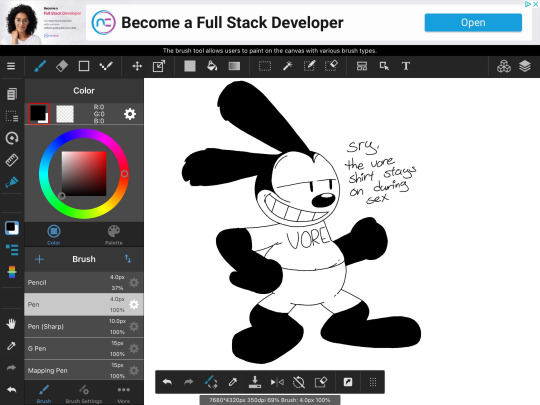
Task: Select the G Pen brush
Action: (x=84, y=349)
